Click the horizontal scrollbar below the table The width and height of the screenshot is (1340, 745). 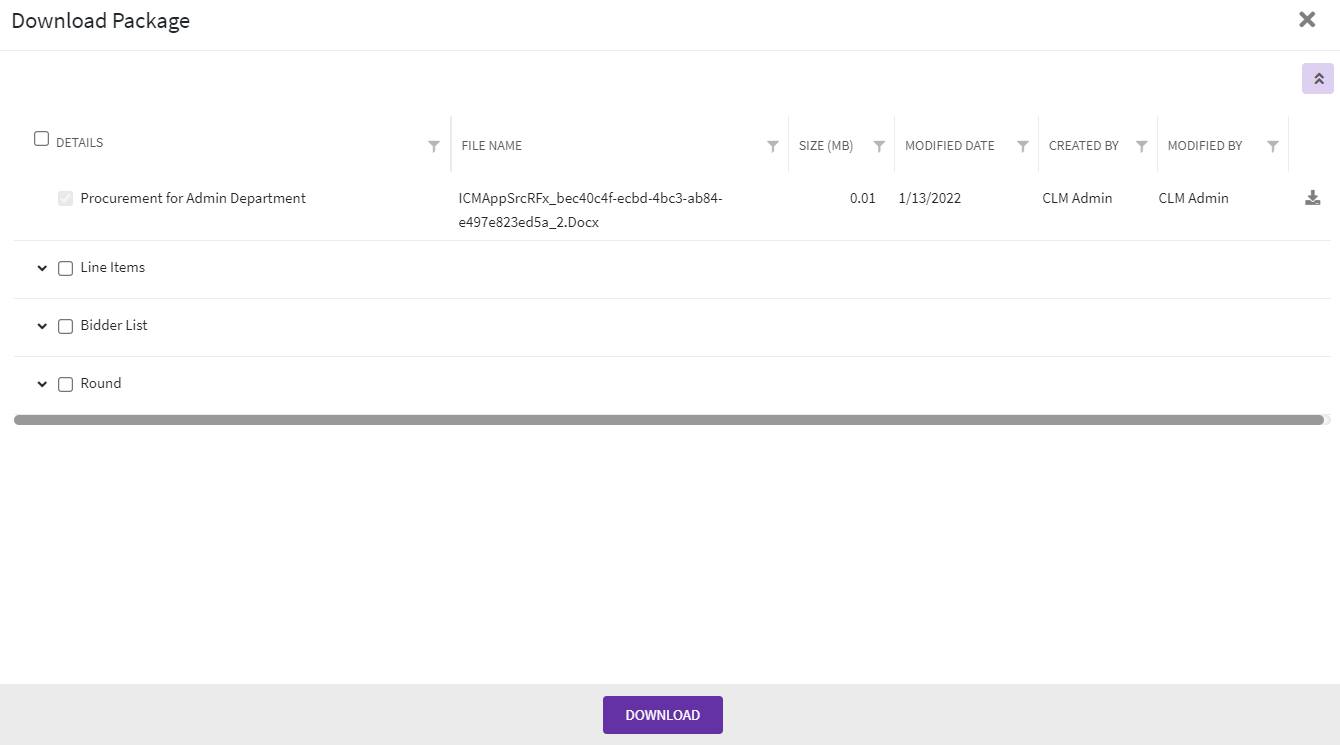(x=668, y=420)
